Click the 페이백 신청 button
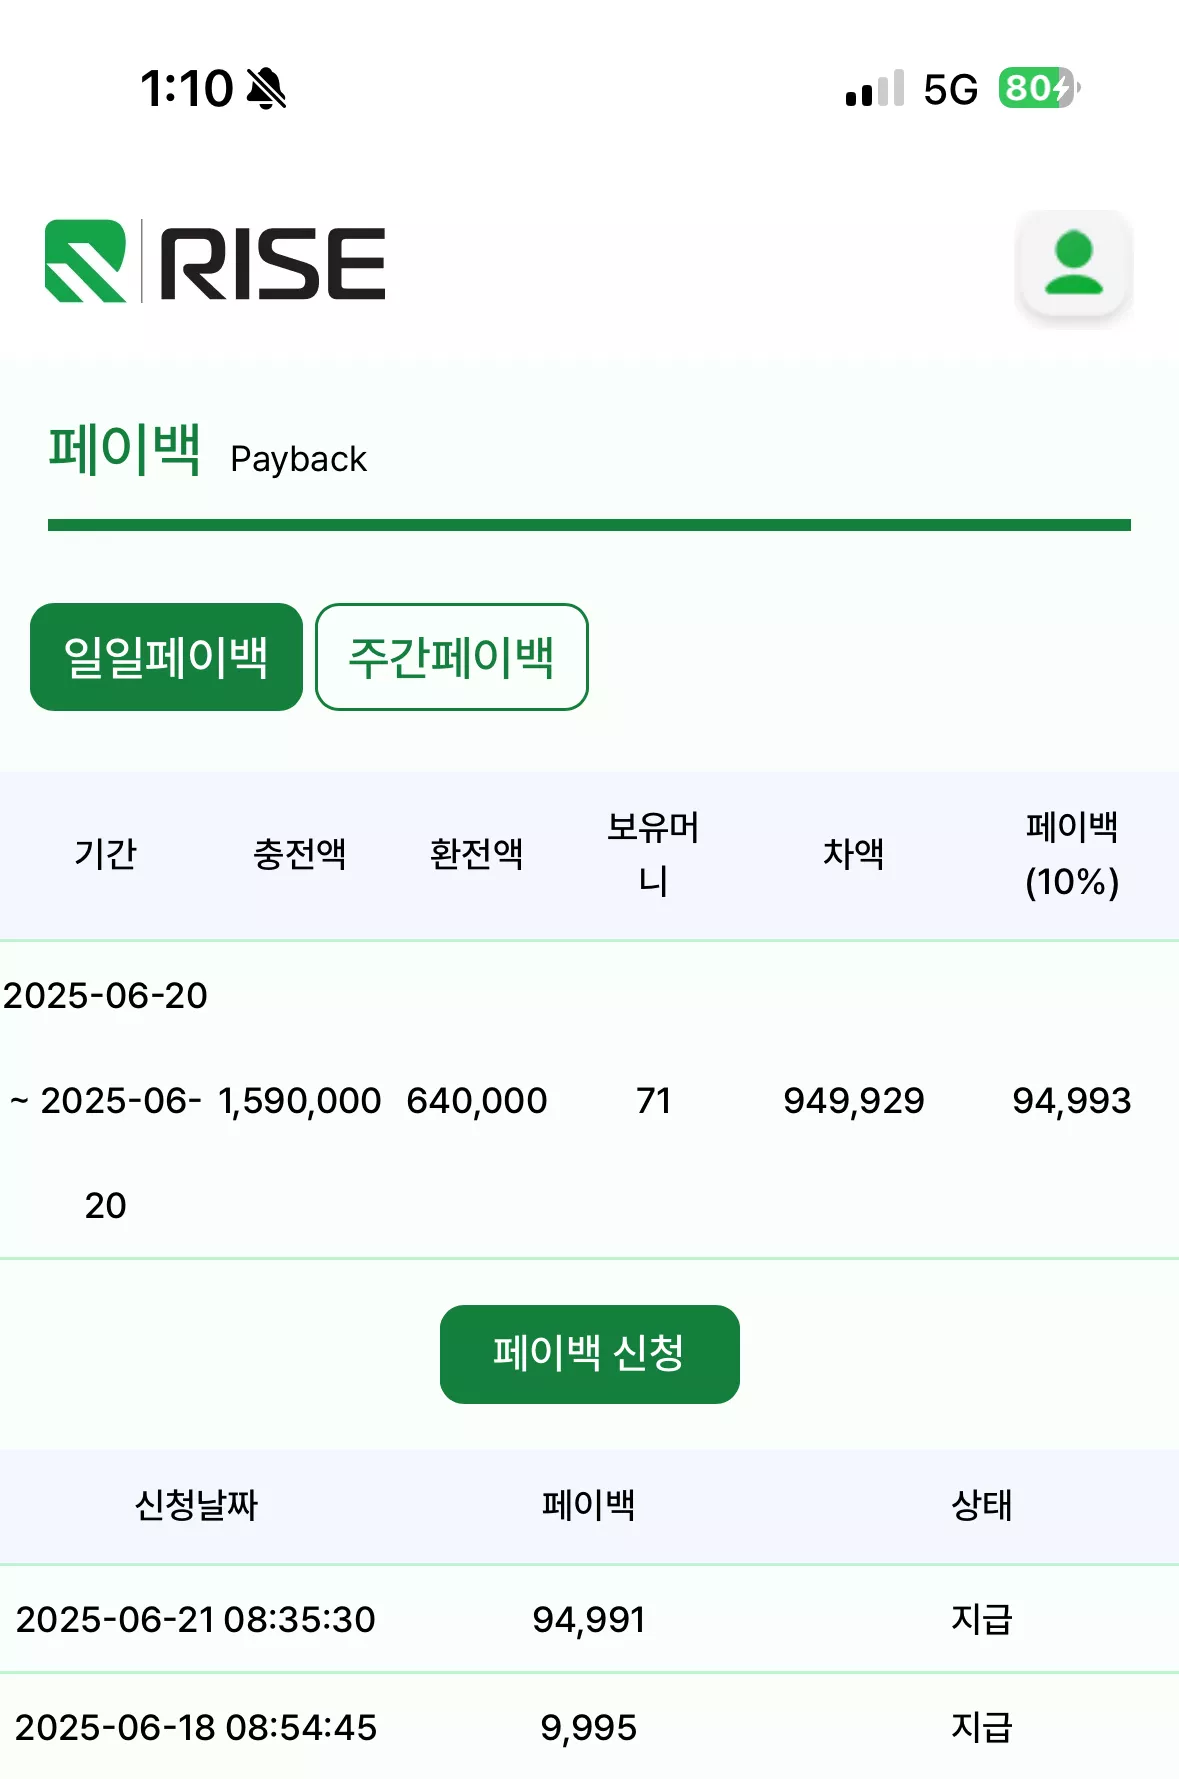Viewport: 1179px width, 1779px height. tap(589, 1354)
